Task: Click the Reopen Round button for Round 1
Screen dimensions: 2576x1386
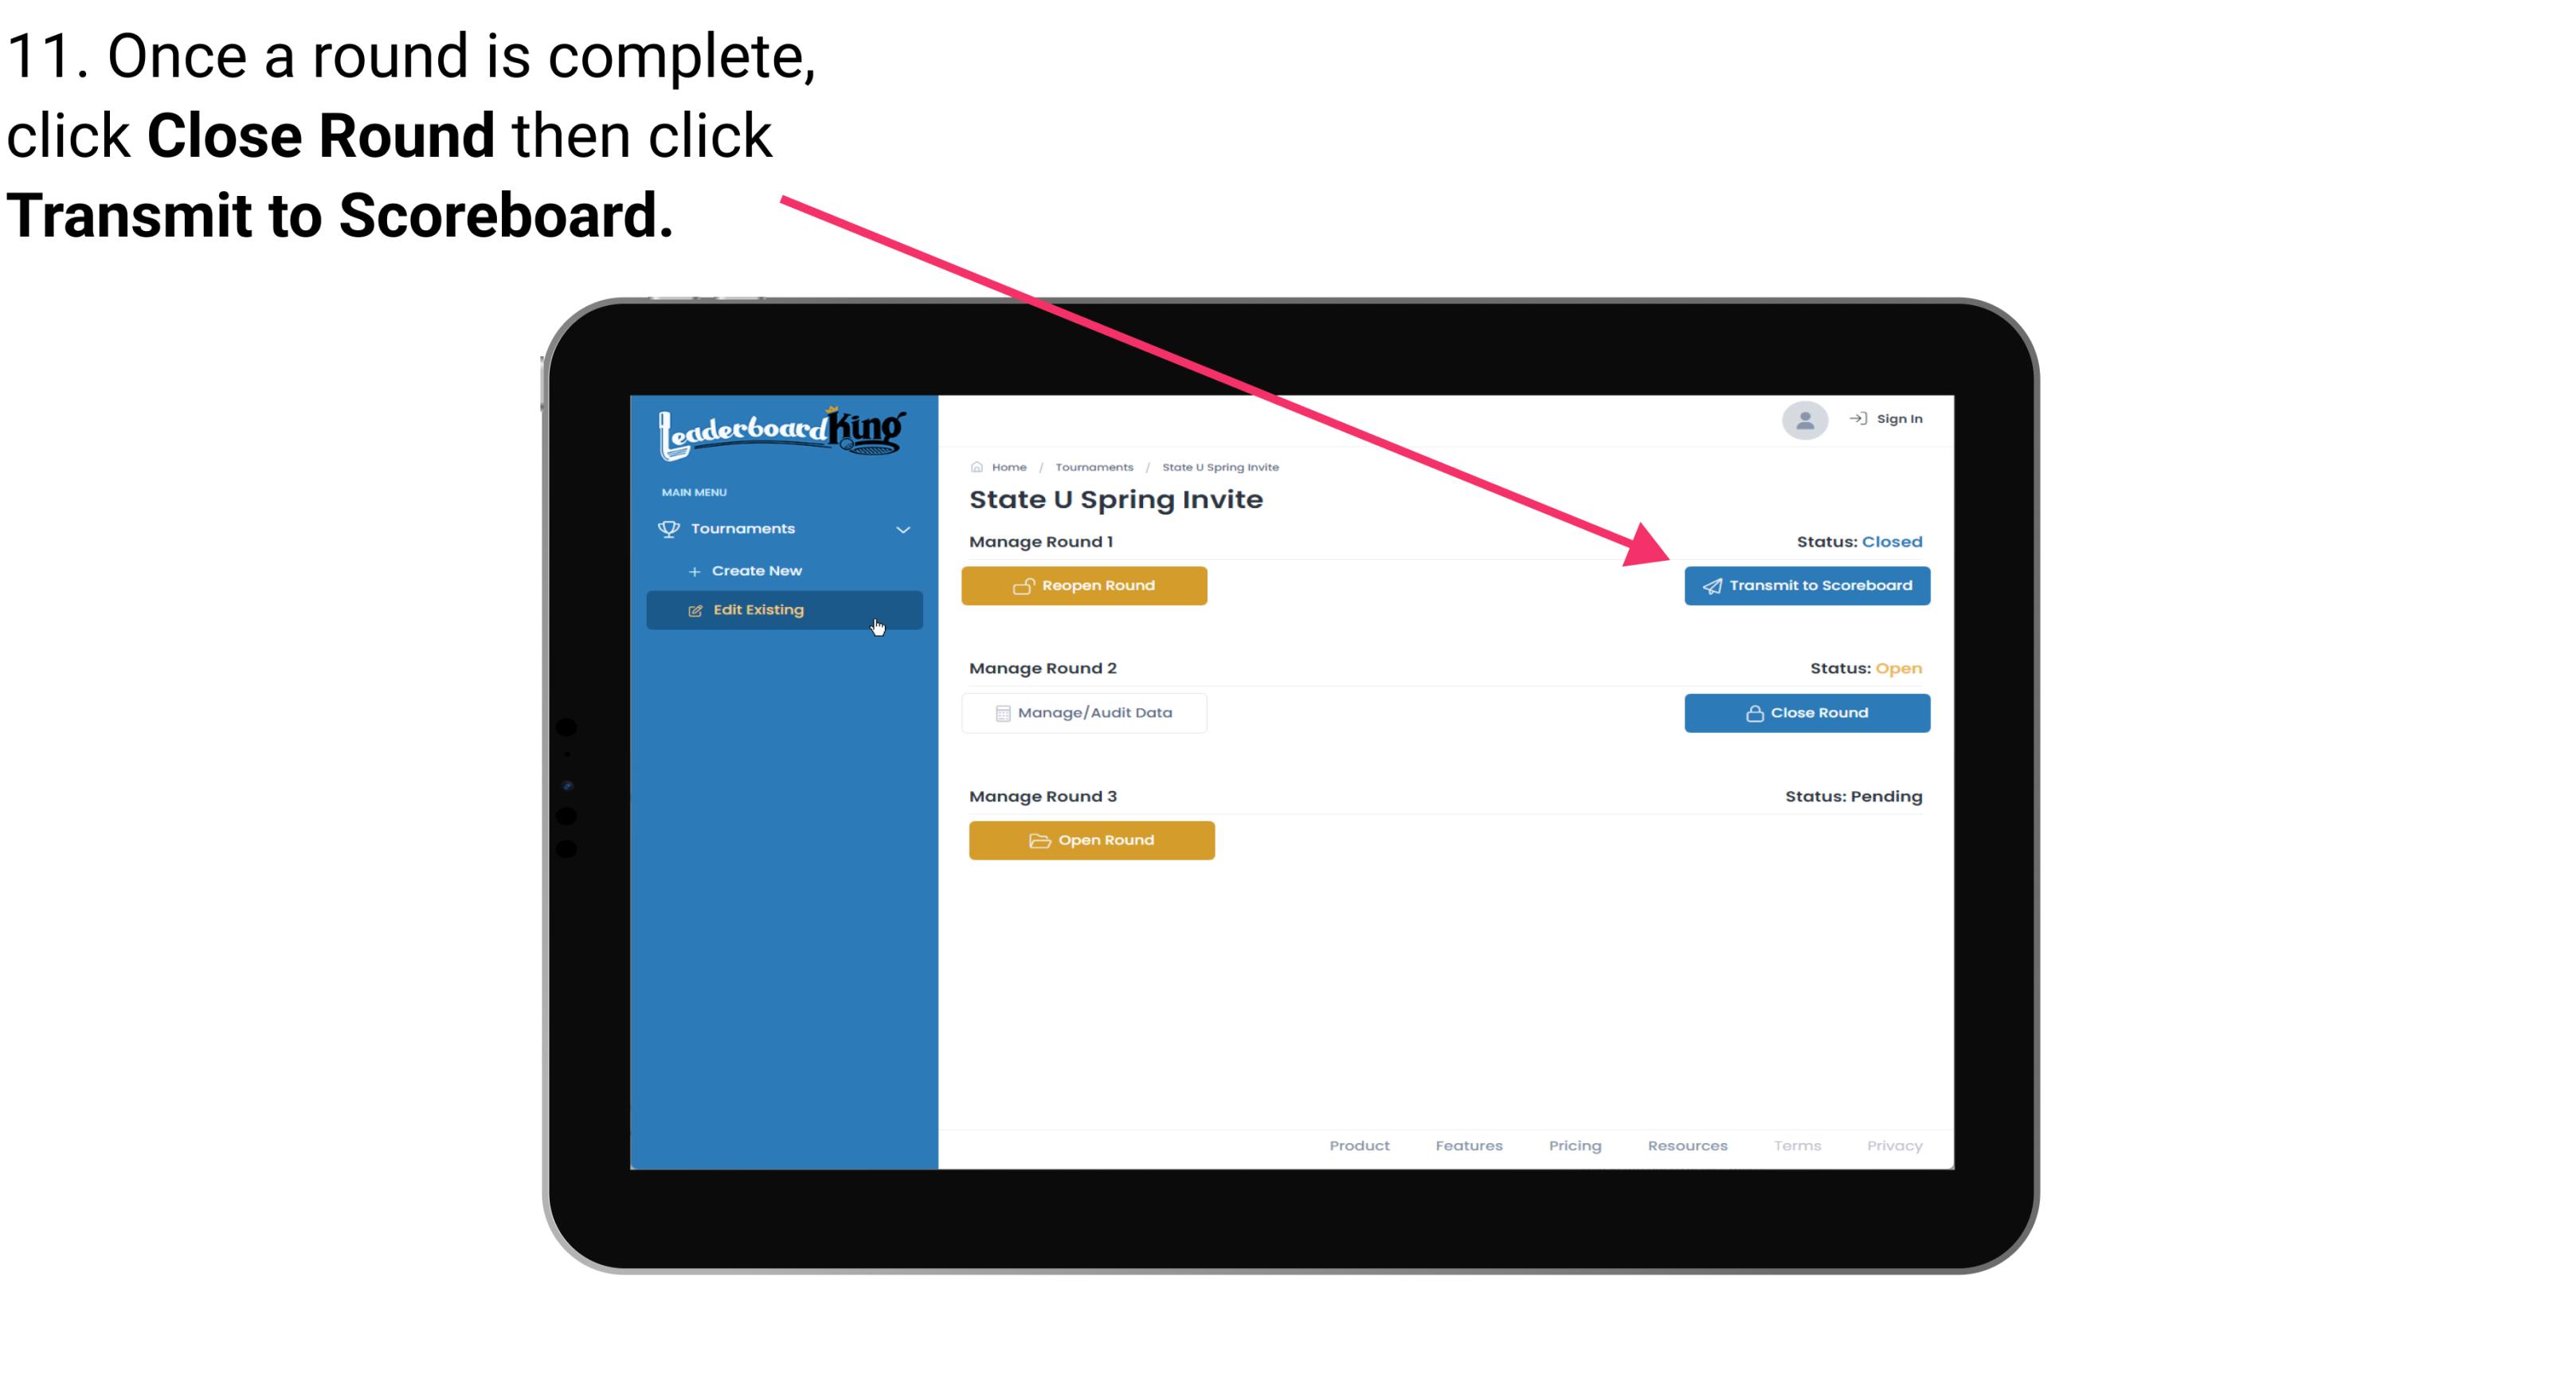Action: click(x=1086, y=585)
